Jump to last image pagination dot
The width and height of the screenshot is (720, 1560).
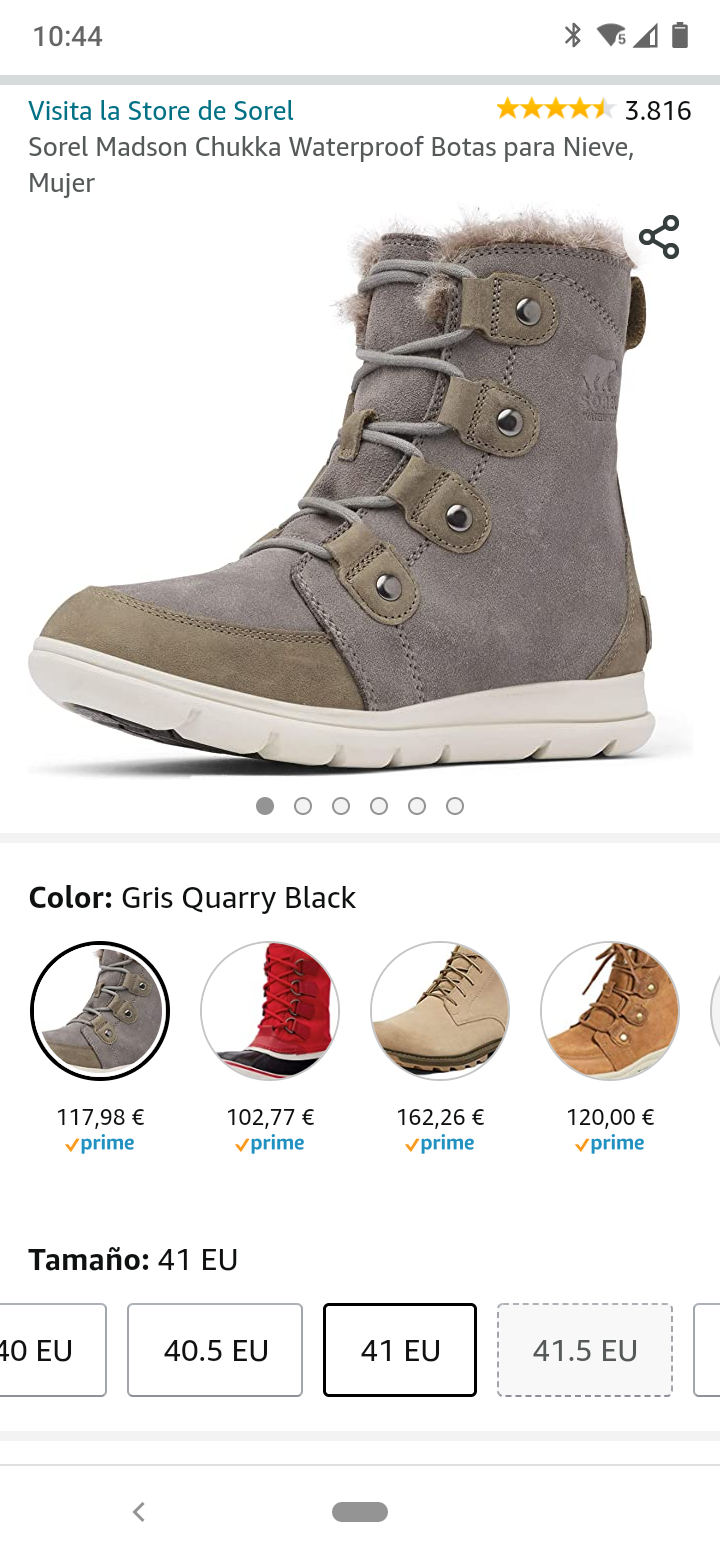coord(455,806)
